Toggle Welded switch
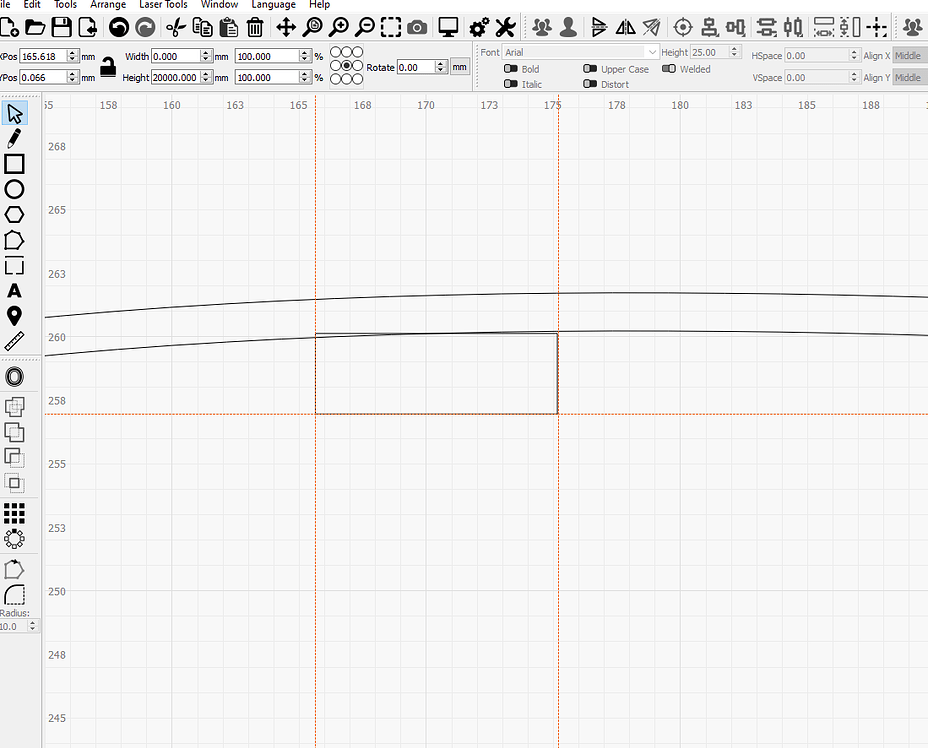The height and width of the screenshot is (748, 928). (669, 69)
